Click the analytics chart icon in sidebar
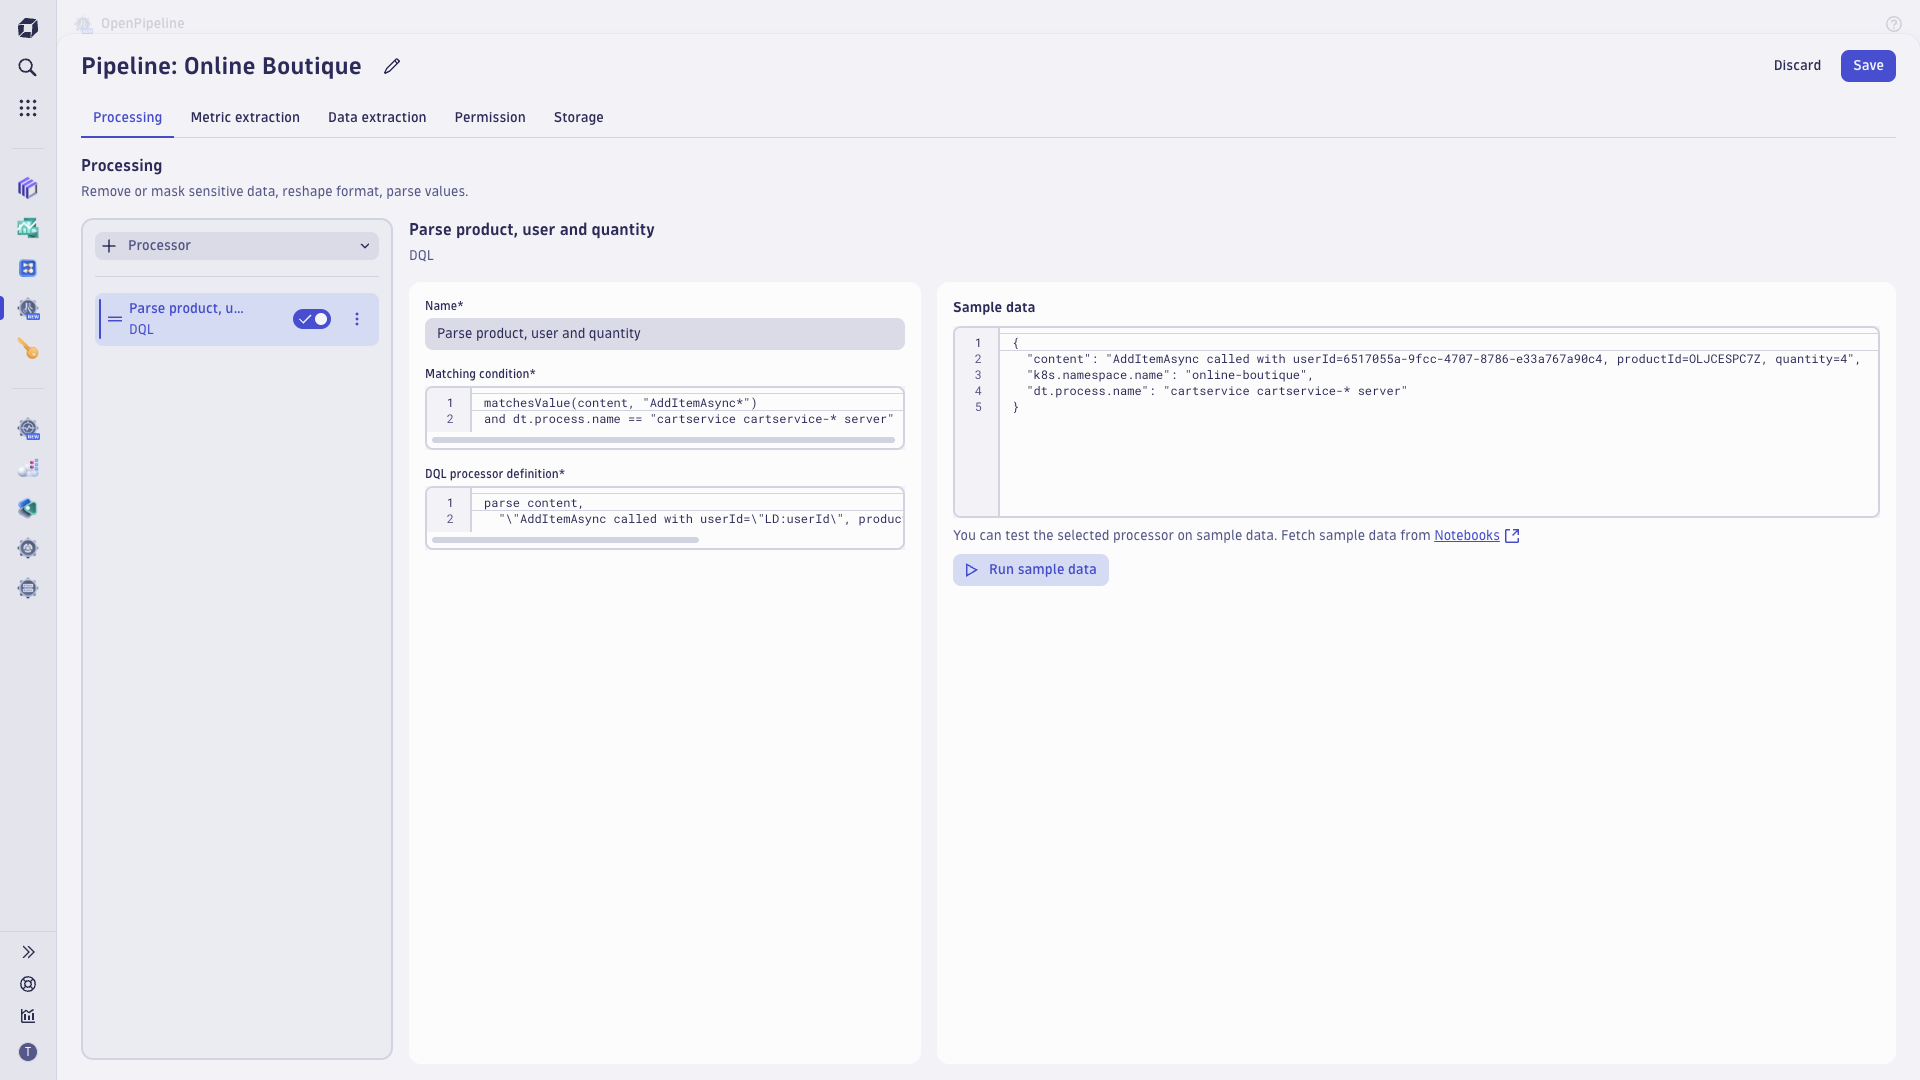The width and height of the screenshot is (1920, 1080). pos(29,1015)
